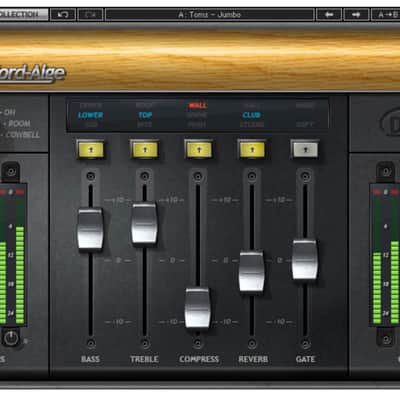Click the power symbol below input meter
This screenshot has height=400, width=400.
tap(11, 338)
